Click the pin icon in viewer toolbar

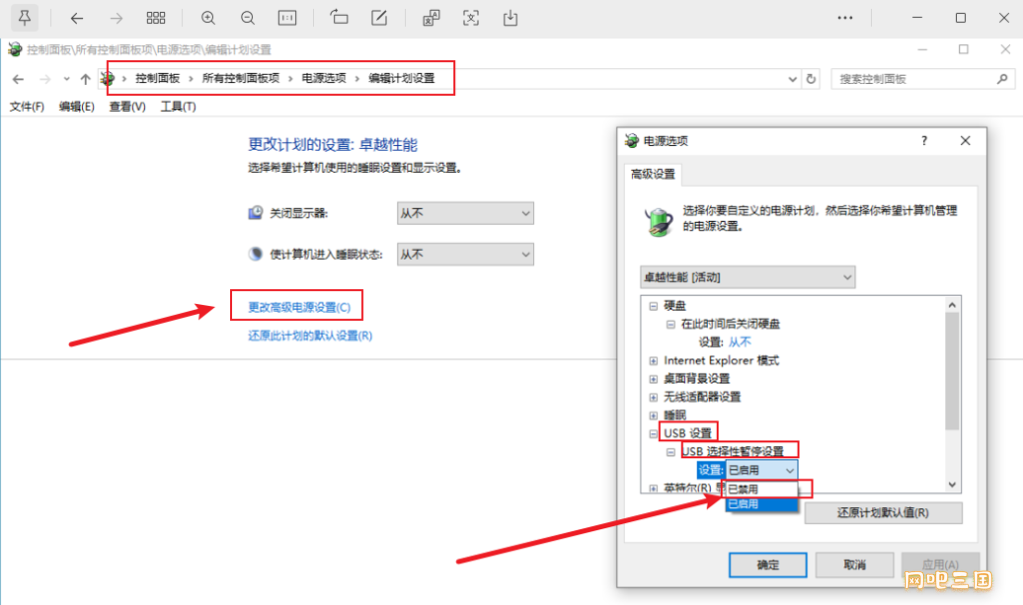(25, 18)
